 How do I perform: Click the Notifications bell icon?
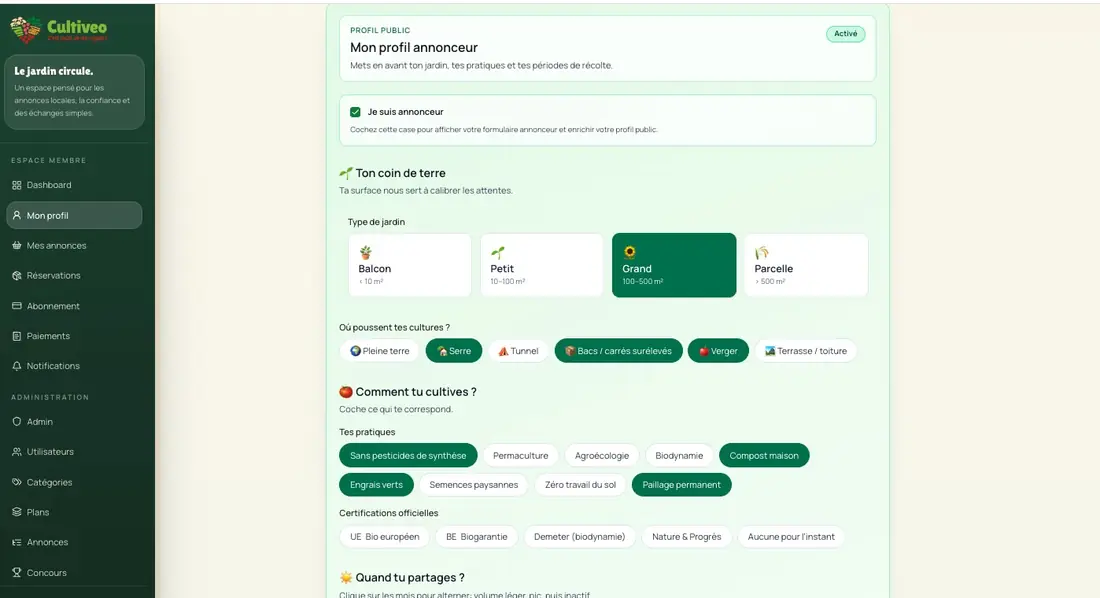pos(17,366)
